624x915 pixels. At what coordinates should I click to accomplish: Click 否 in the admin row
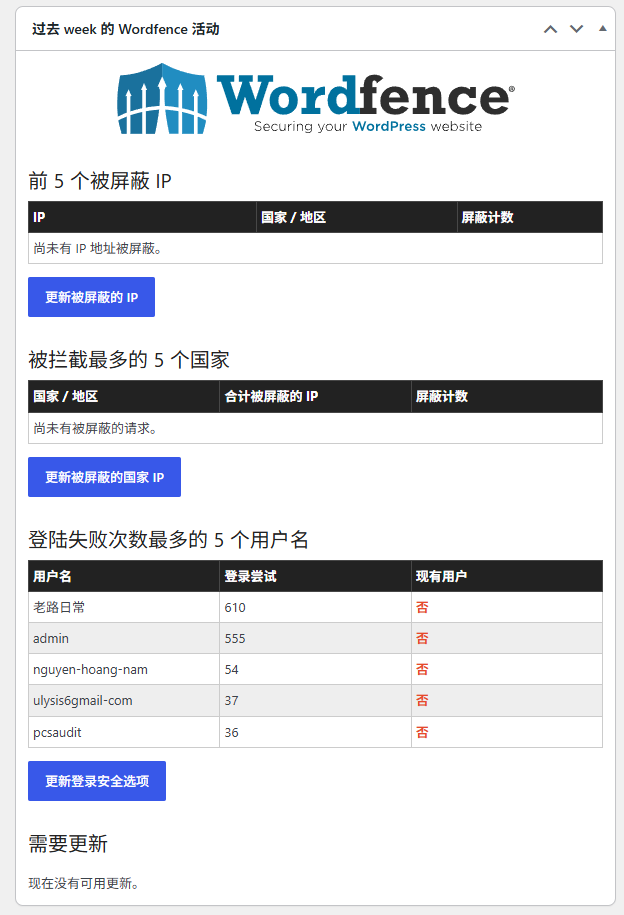[422, 638]
